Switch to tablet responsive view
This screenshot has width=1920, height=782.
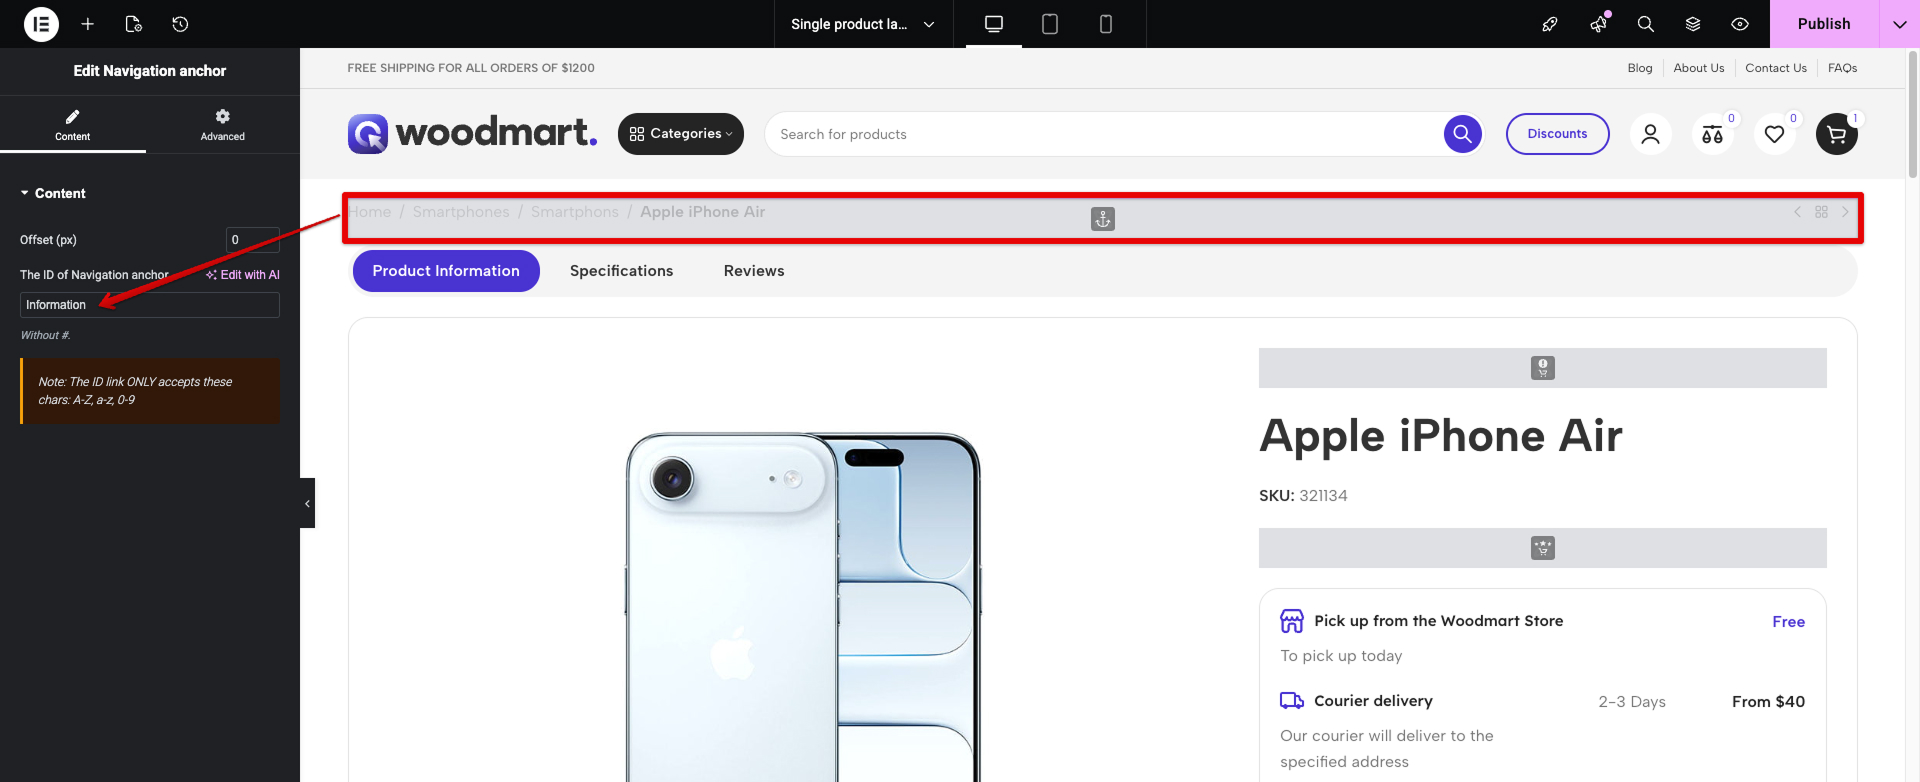(x=1050, y=24)
